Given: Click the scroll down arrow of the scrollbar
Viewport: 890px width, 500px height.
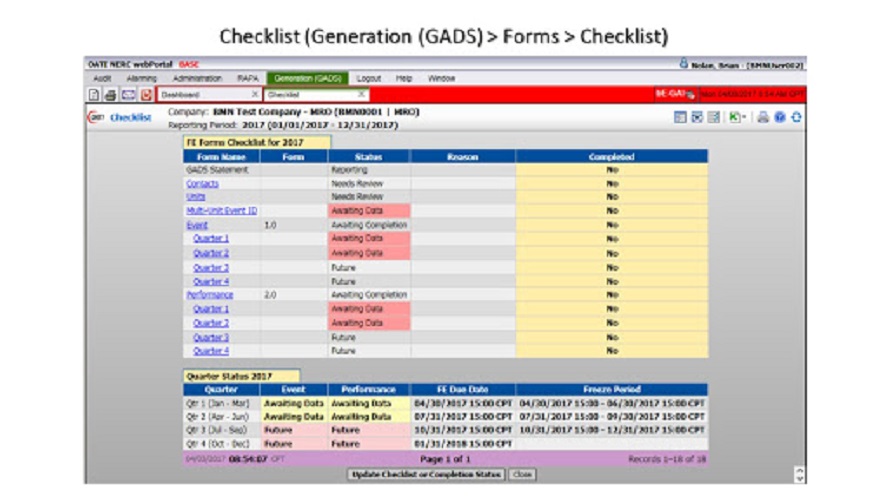Looking at the screenshot, I should (x=799, y=479).
